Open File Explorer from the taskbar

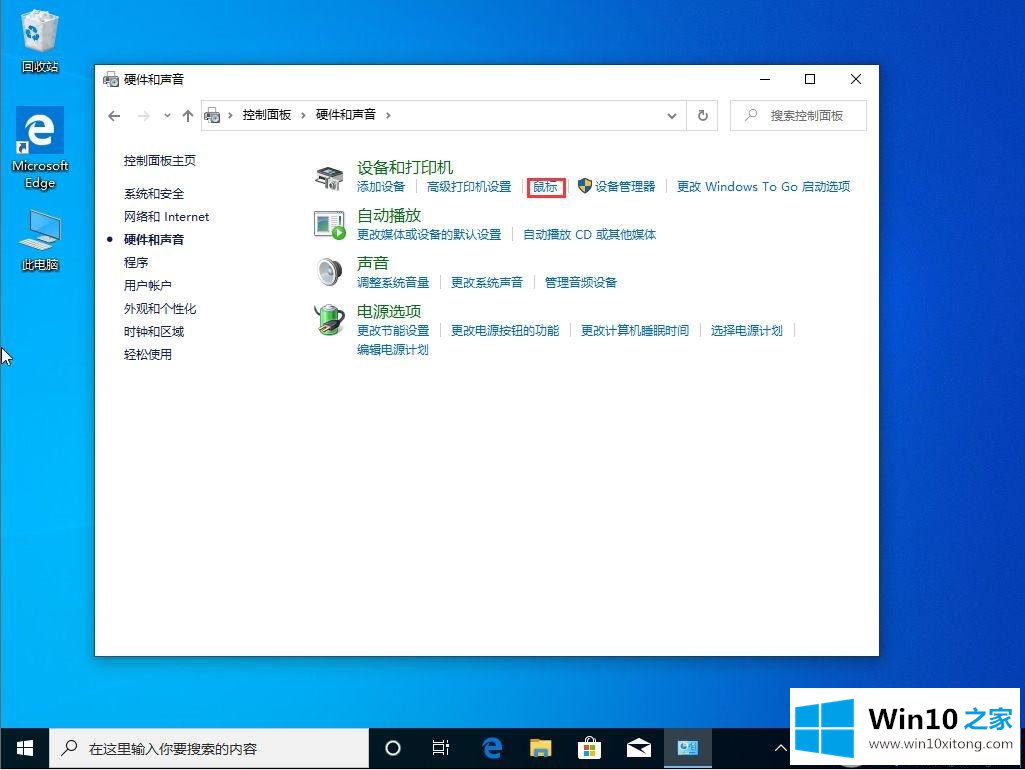pos(541,748)
